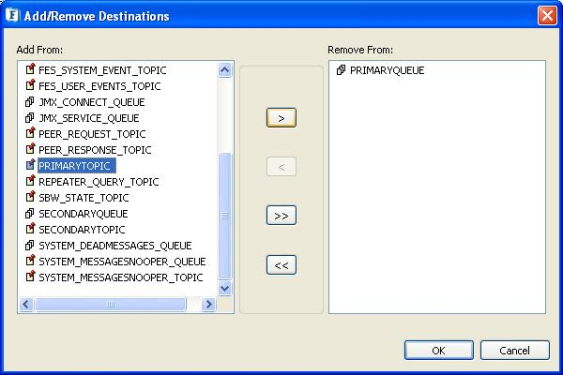Select JMX_SERVICE_QUEUE destination
This screenshot has height=375, width=563.
(x=89, y=118)
